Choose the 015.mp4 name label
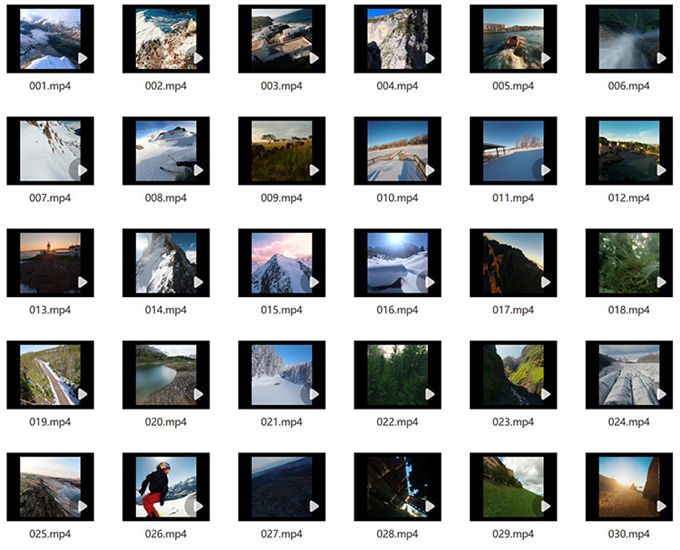The height and width of the screenshot is (550, 680). click(x=282, y=310)
